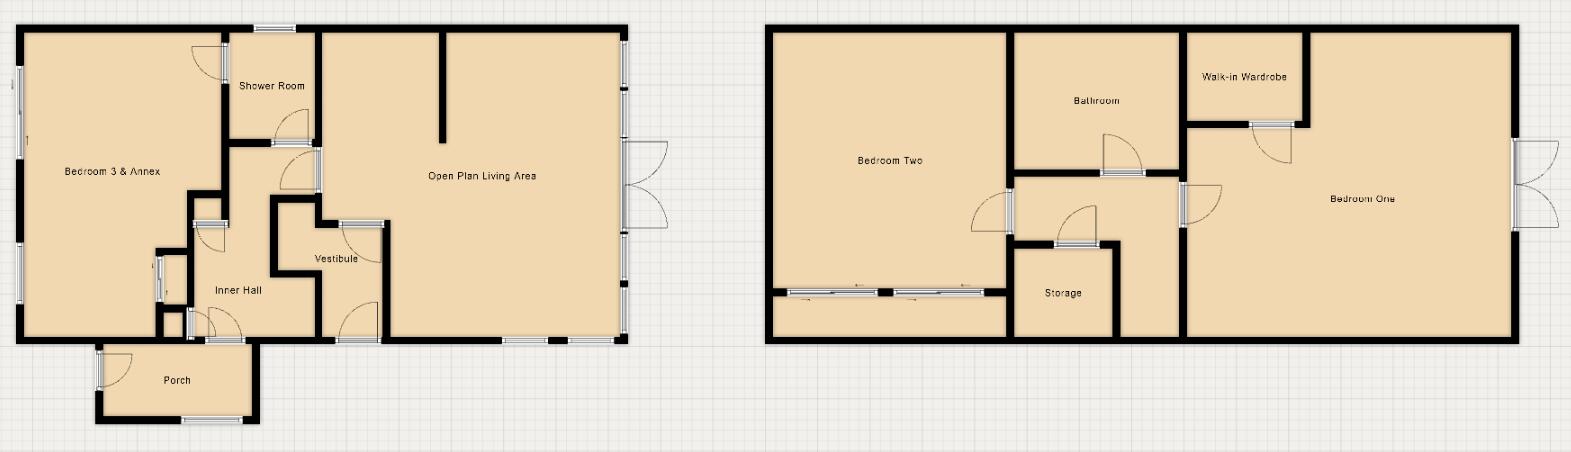
Task: Click the Bathroom label upstairs
Action: pos(1096,101)
